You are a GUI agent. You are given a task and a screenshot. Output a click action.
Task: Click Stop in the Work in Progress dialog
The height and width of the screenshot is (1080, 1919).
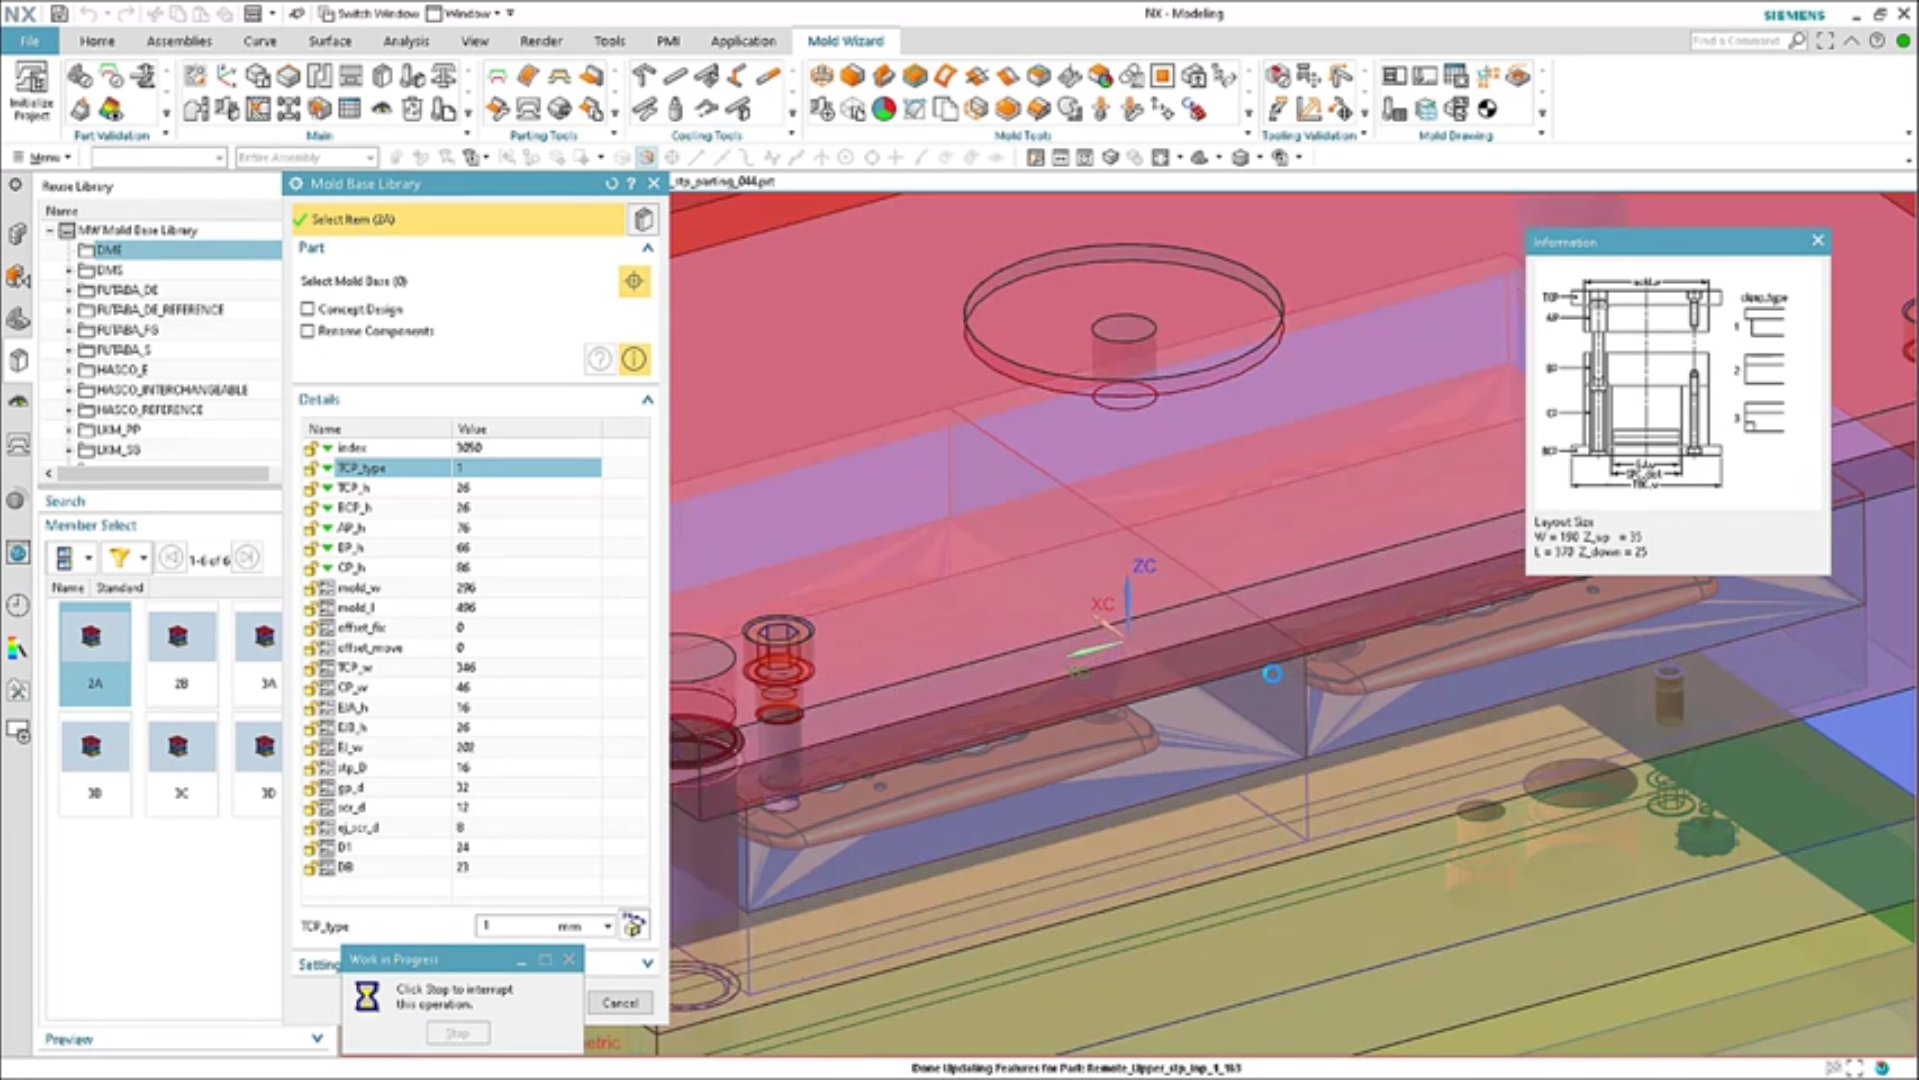(x=458, y=1032)
